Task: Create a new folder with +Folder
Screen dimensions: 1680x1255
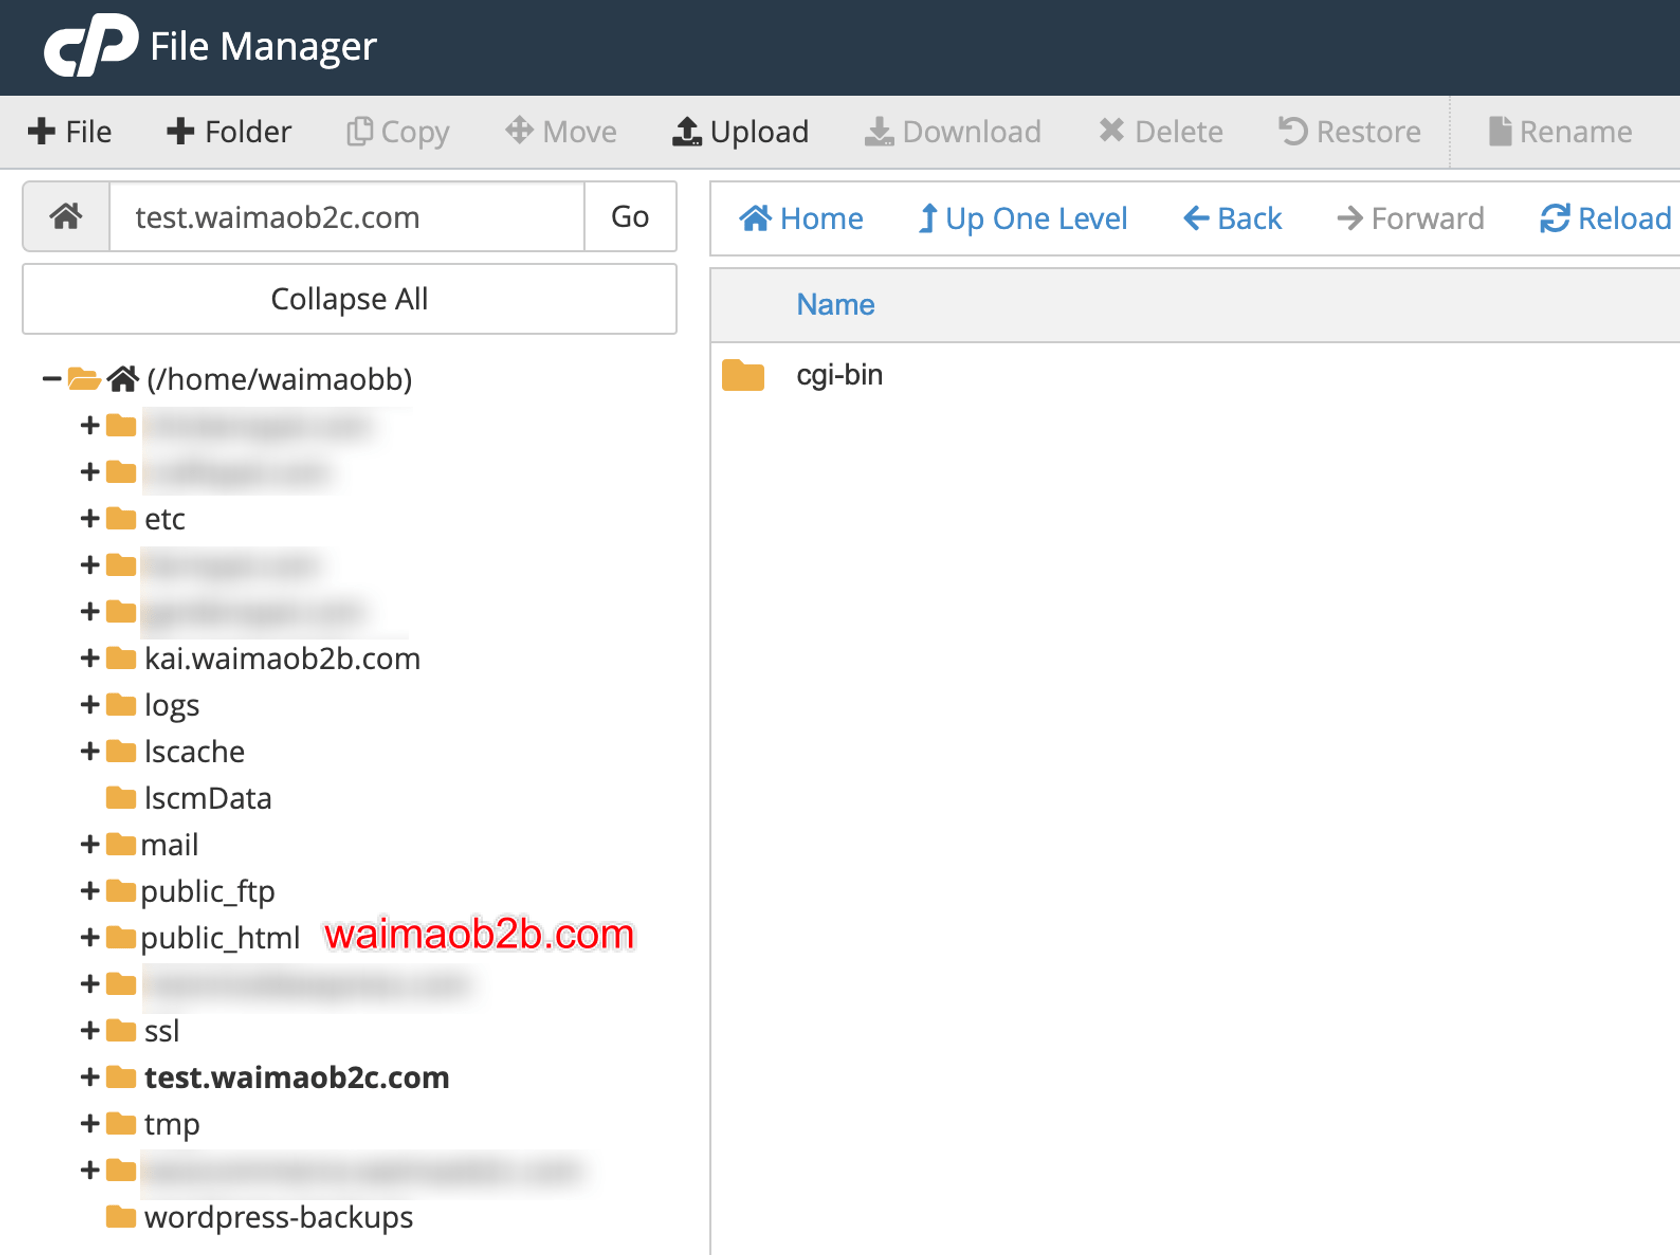Action: click(229, 131)
